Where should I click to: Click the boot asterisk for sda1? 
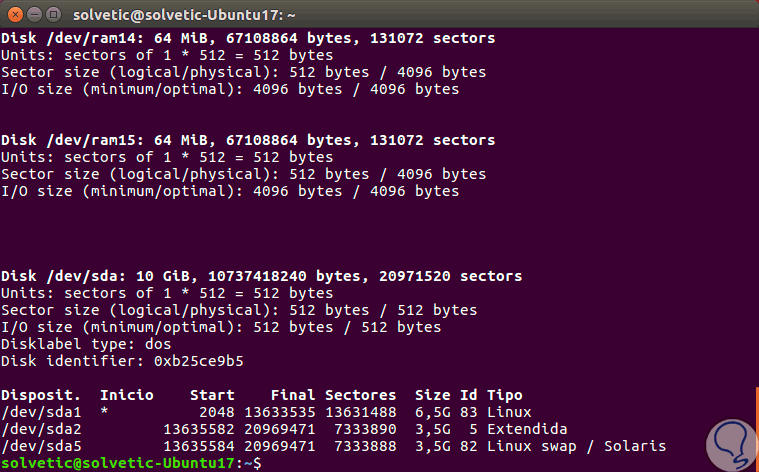[x=103, y=413]
